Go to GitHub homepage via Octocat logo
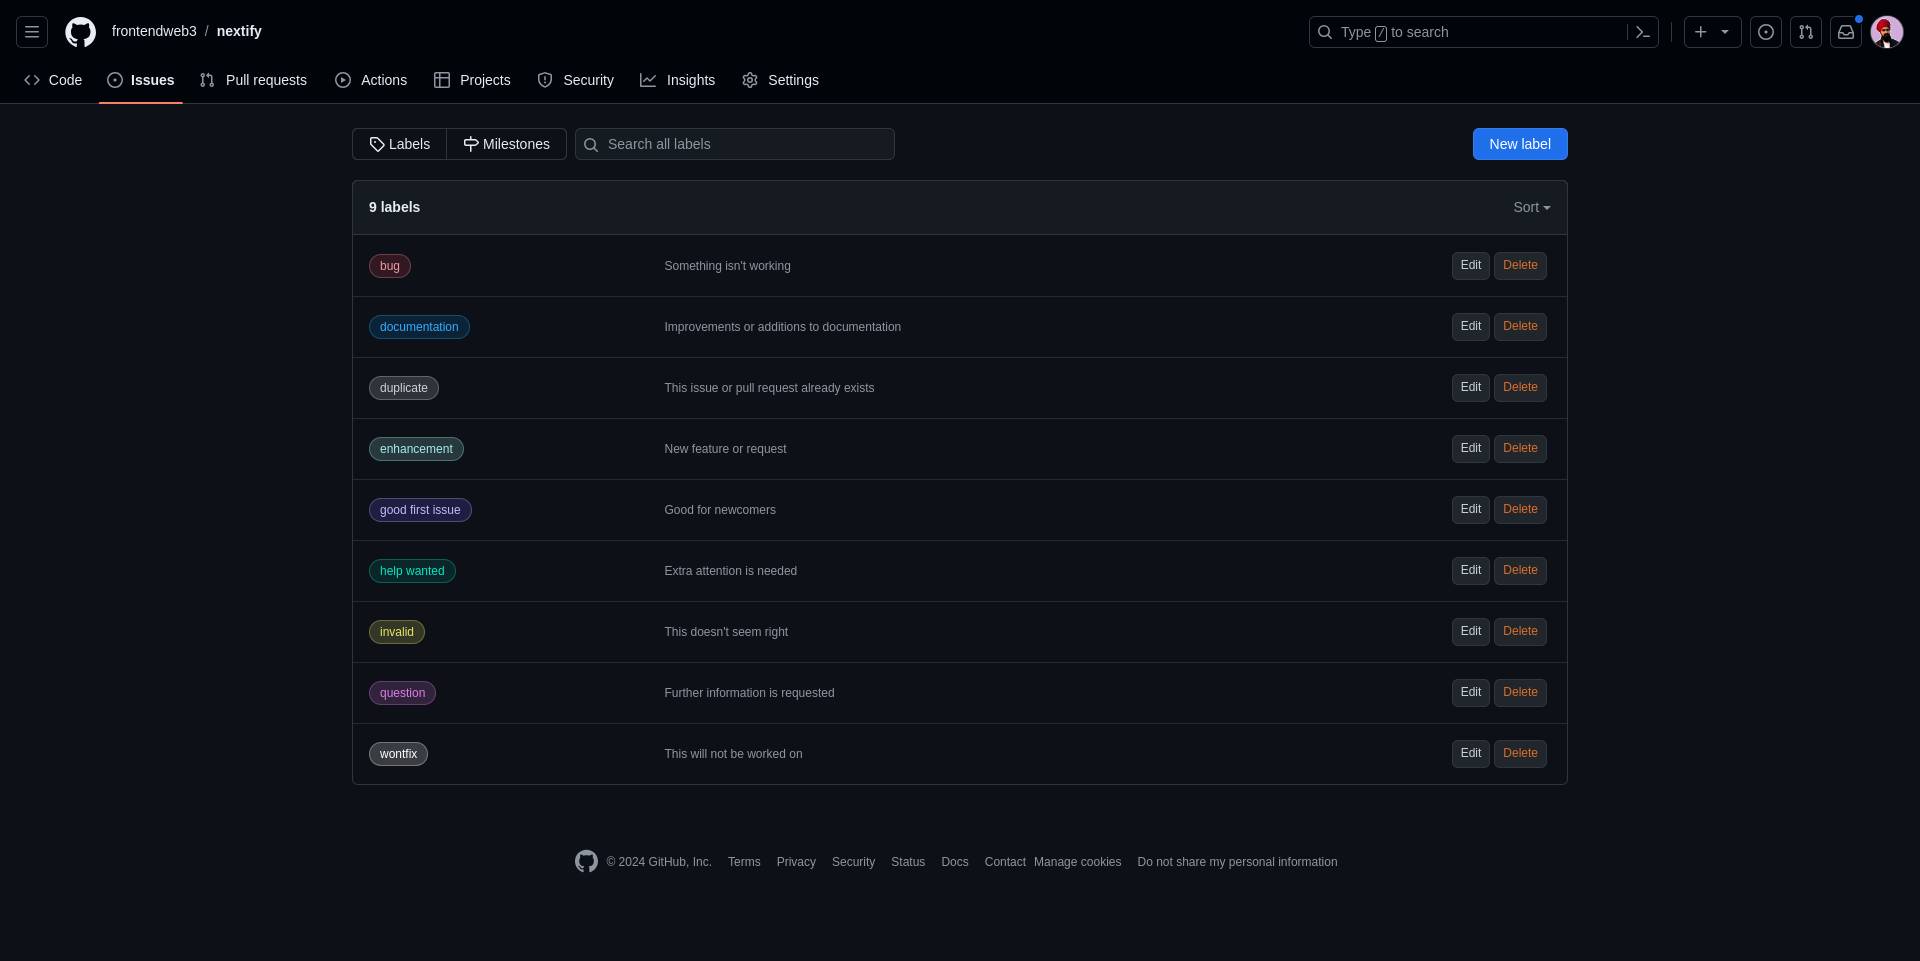 click(81, 32)
